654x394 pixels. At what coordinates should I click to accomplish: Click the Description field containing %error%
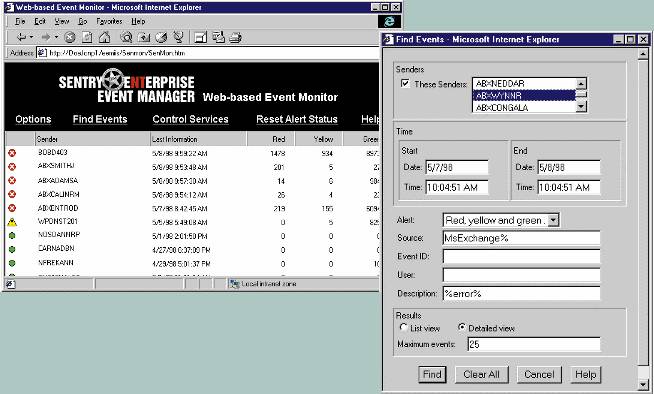tap(521, 294)
